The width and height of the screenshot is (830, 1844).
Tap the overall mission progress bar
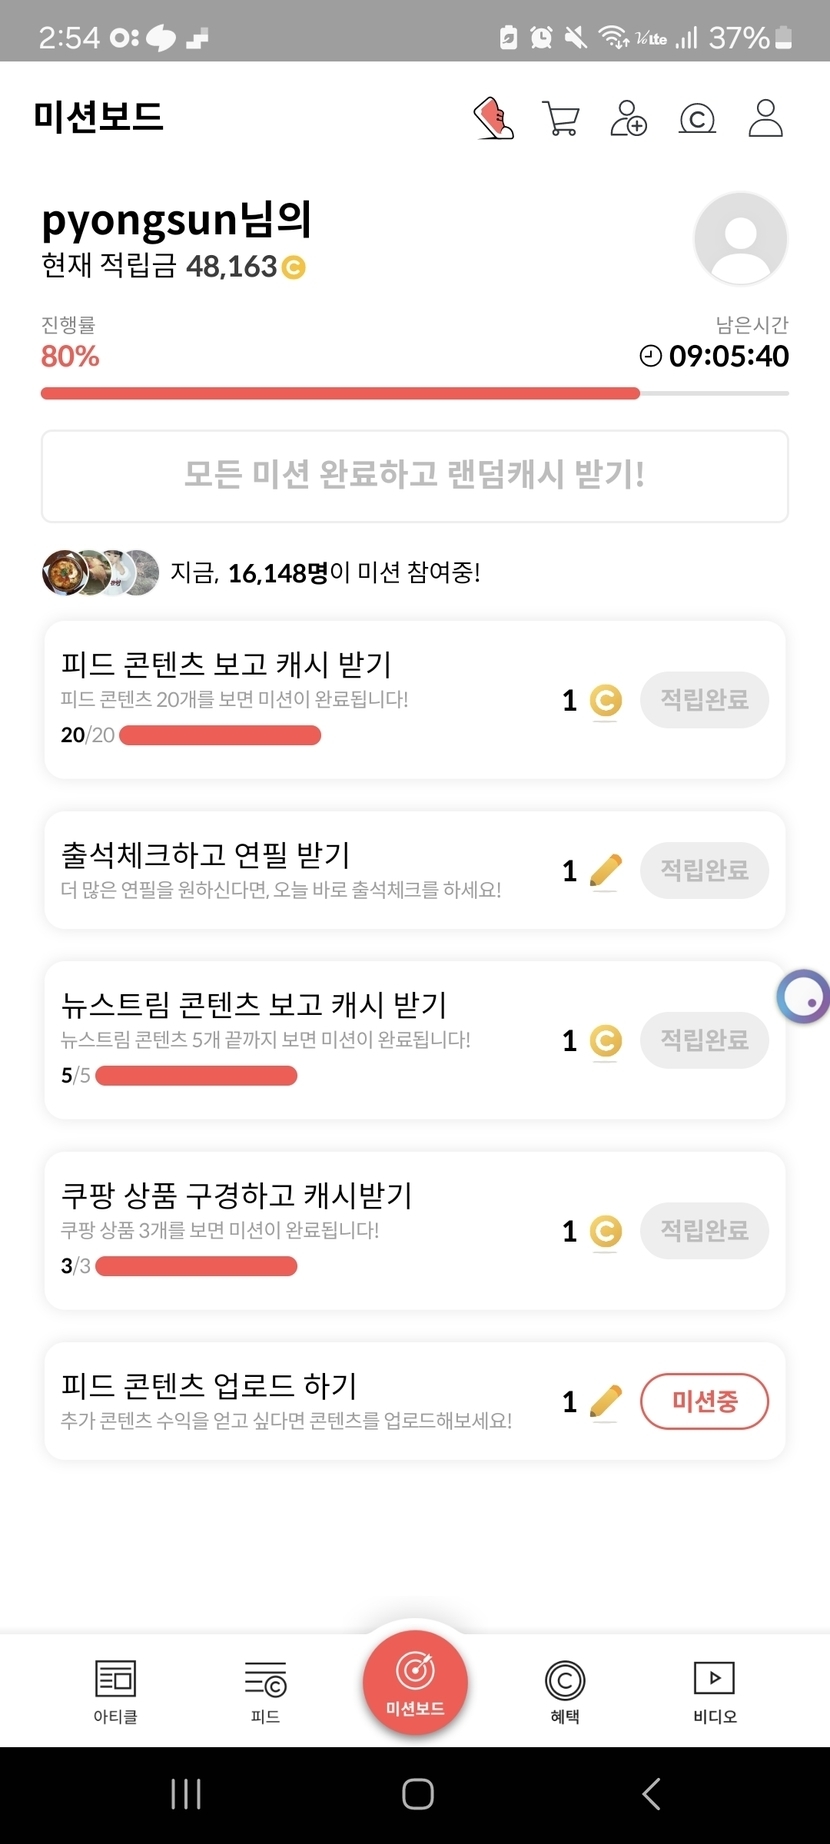[415, 394]
